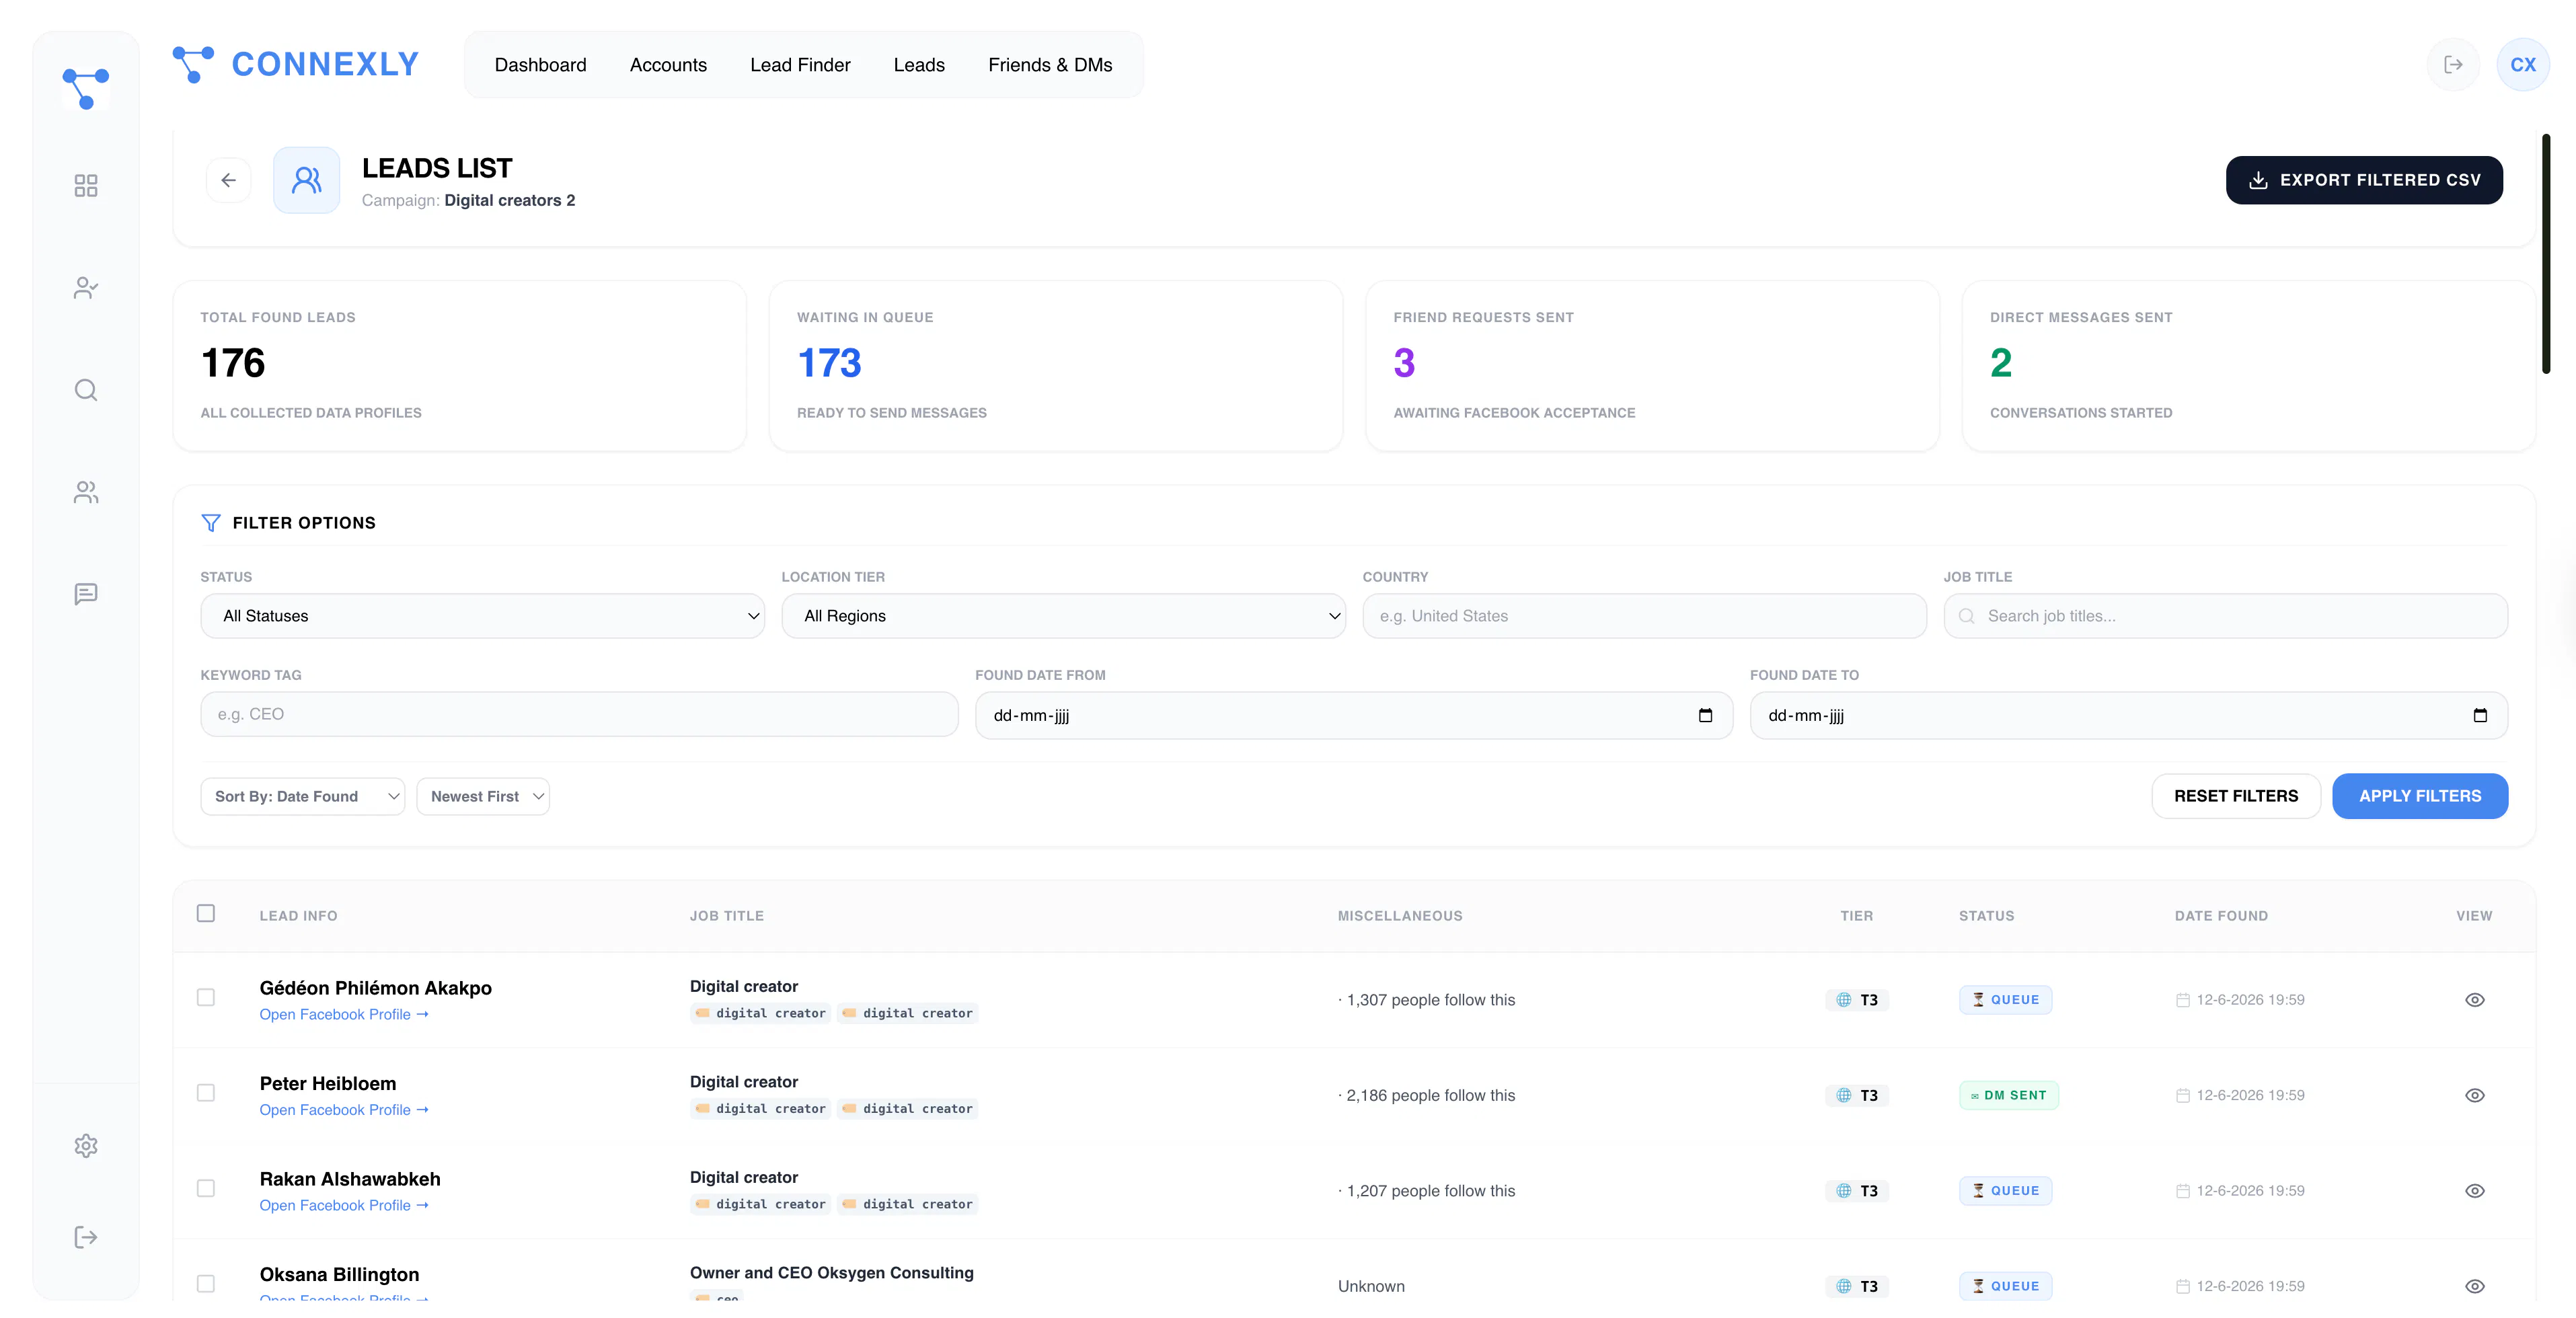Open the Leads tab

point(919,65)
